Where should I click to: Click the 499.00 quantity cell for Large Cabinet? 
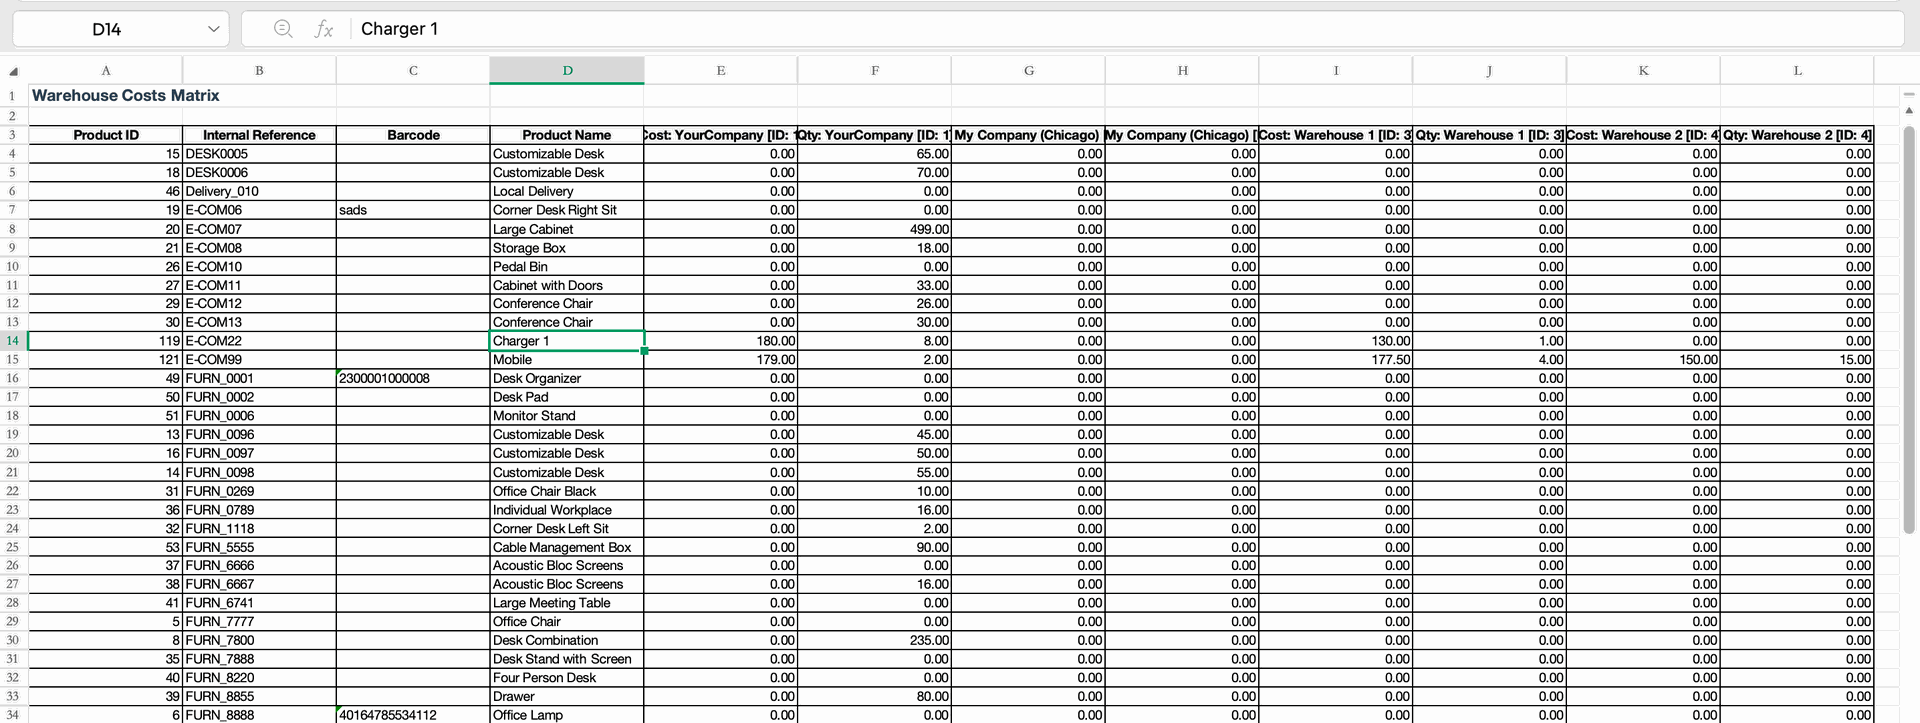pyautogui.click(x=874, y=229)
